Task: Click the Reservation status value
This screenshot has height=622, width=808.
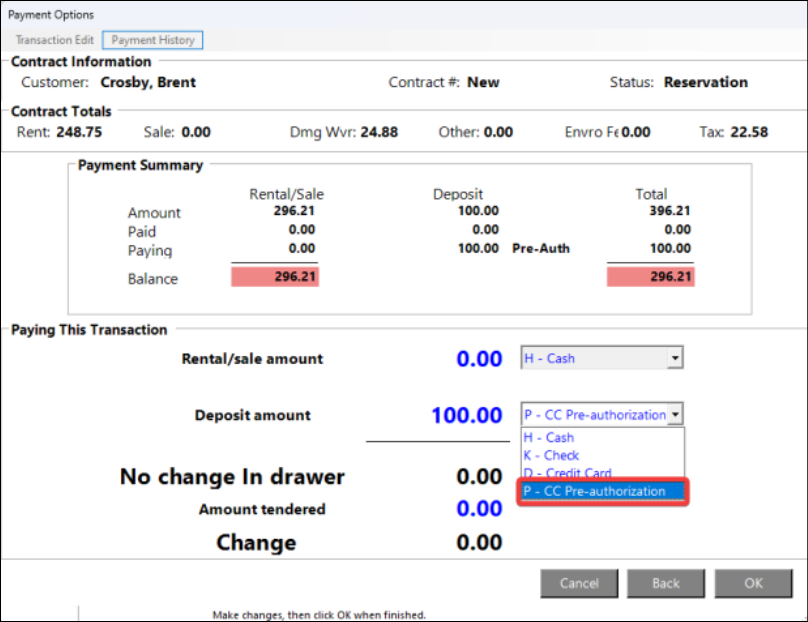Action: 705,82
